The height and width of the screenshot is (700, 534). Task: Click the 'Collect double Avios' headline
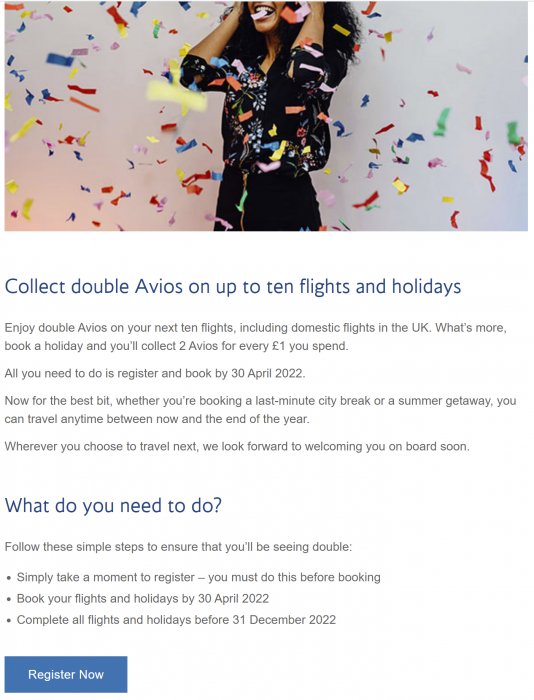pyautogui.click(x=233, y=287)
